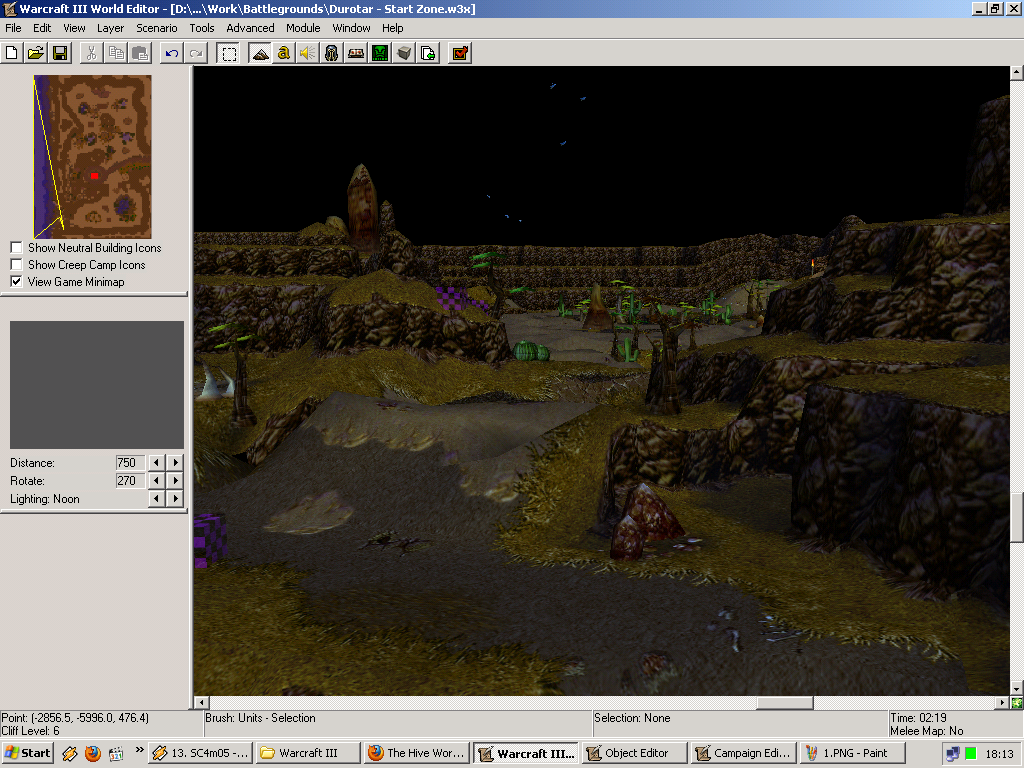1024x768 pixels.
Task: Switch to Object Editor taskbar window
Action: pyautogui.click(x=635, y=753)
